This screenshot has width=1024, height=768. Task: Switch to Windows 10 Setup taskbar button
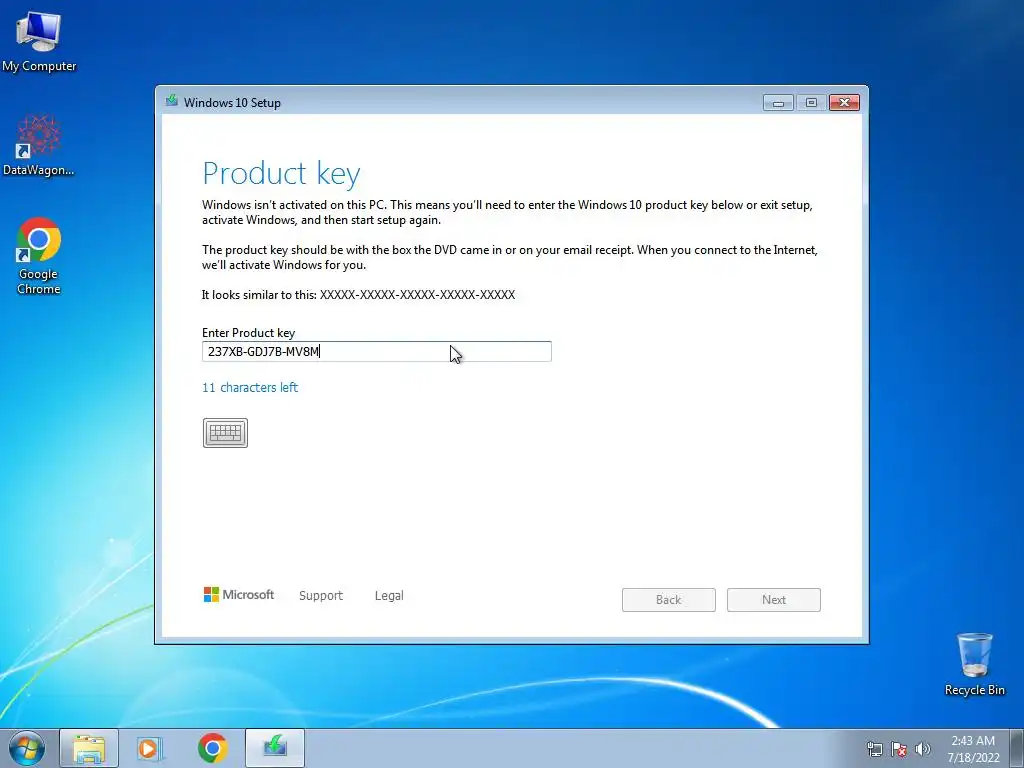(x=275, y=748)
